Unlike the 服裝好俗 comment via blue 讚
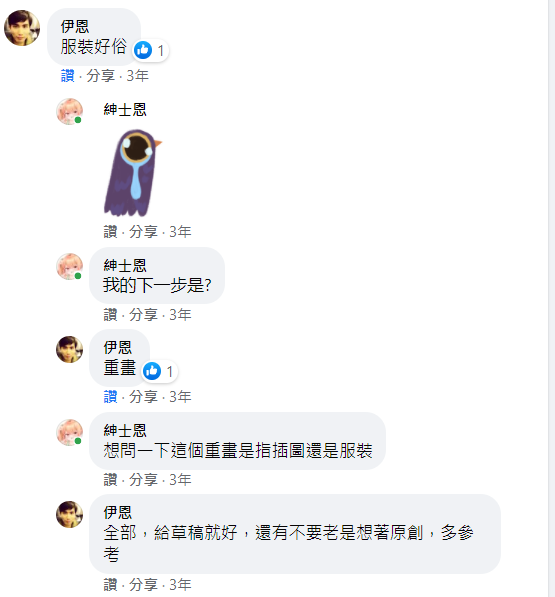 (x=68, y=76)
